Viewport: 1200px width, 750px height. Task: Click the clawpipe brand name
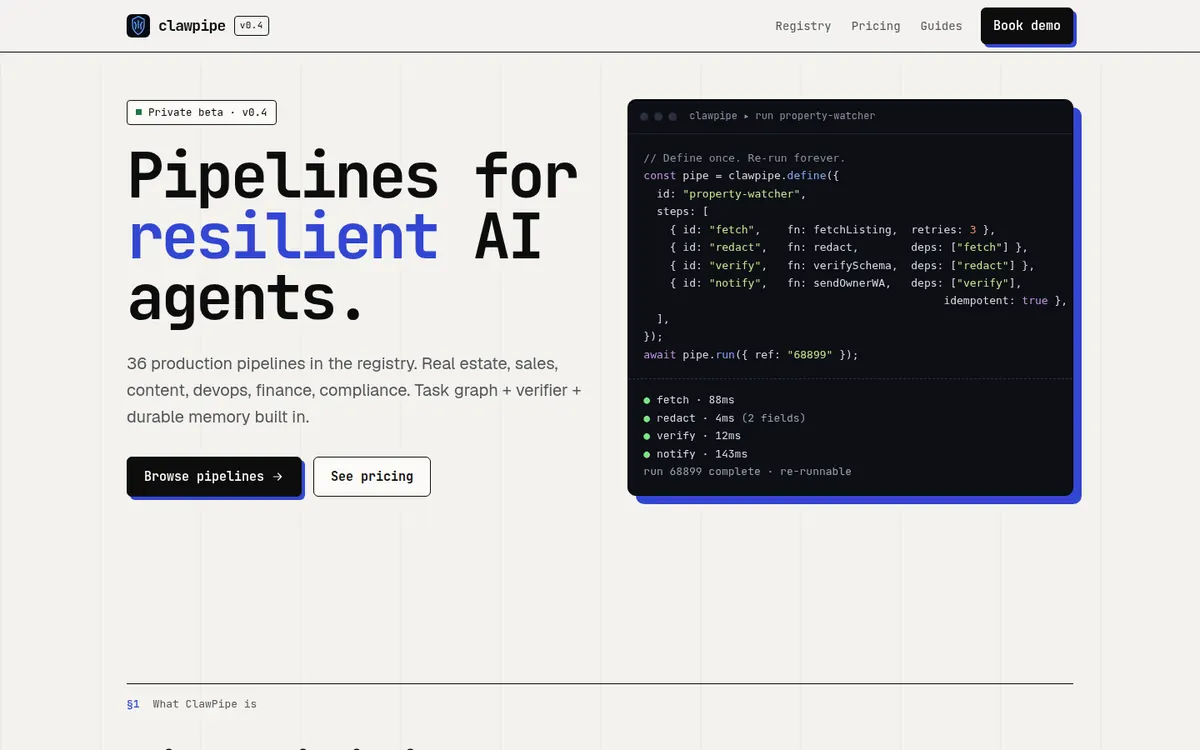(x=192, y=26)
